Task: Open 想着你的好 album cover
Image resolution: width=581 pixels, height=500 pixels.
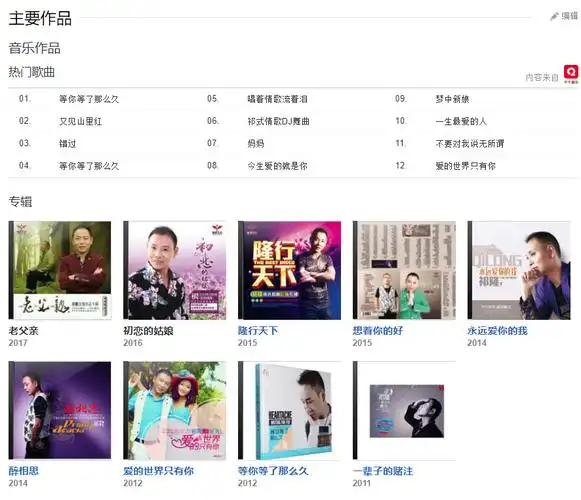Action: coord(404,270)
